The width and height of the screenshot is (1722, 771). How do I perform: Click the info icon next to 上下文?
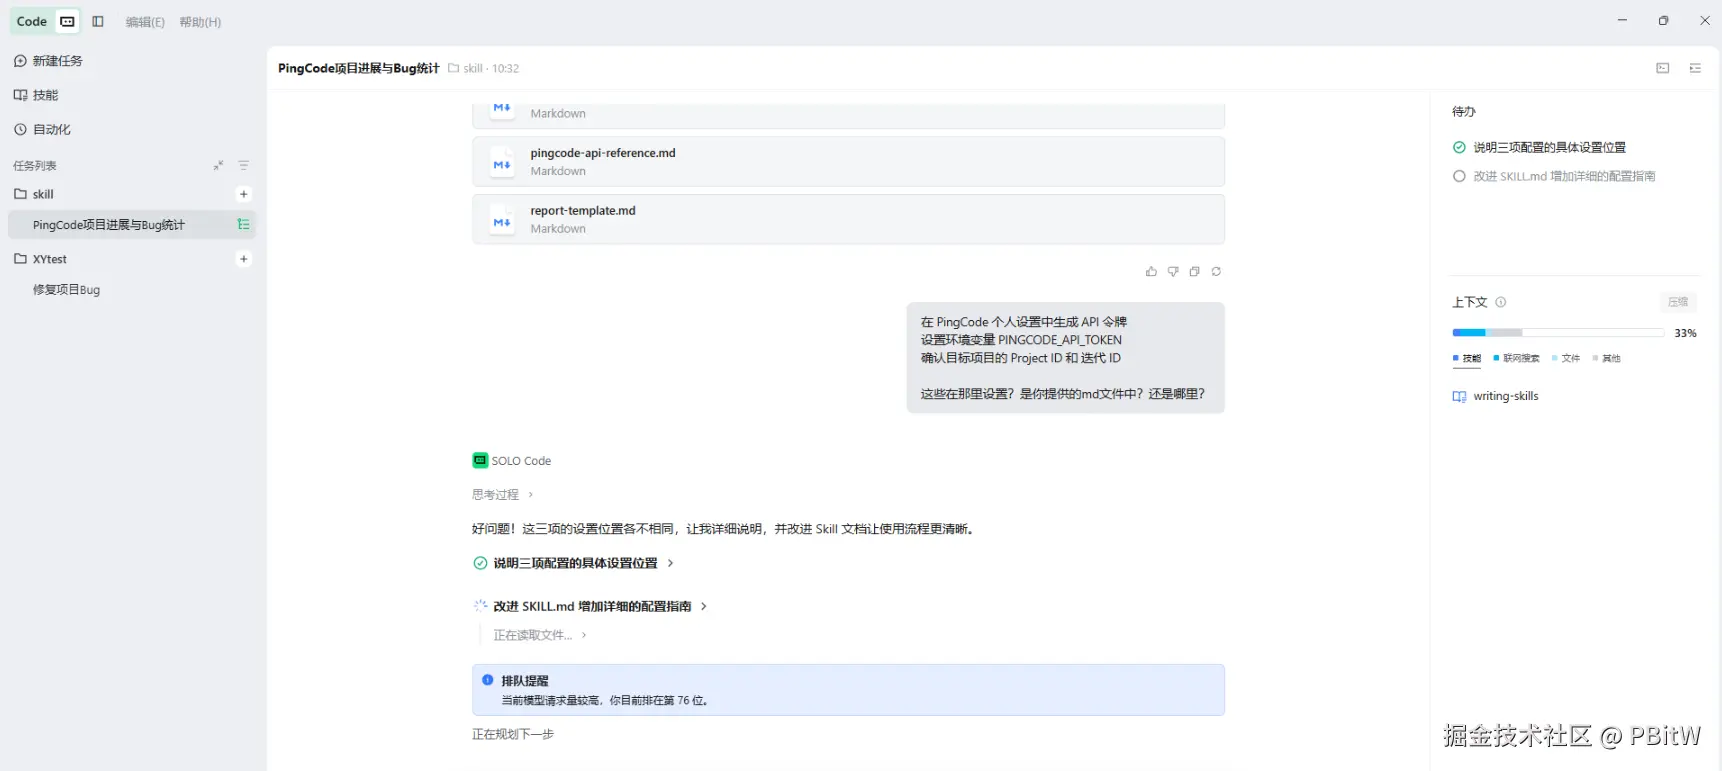coord(1500,302)
